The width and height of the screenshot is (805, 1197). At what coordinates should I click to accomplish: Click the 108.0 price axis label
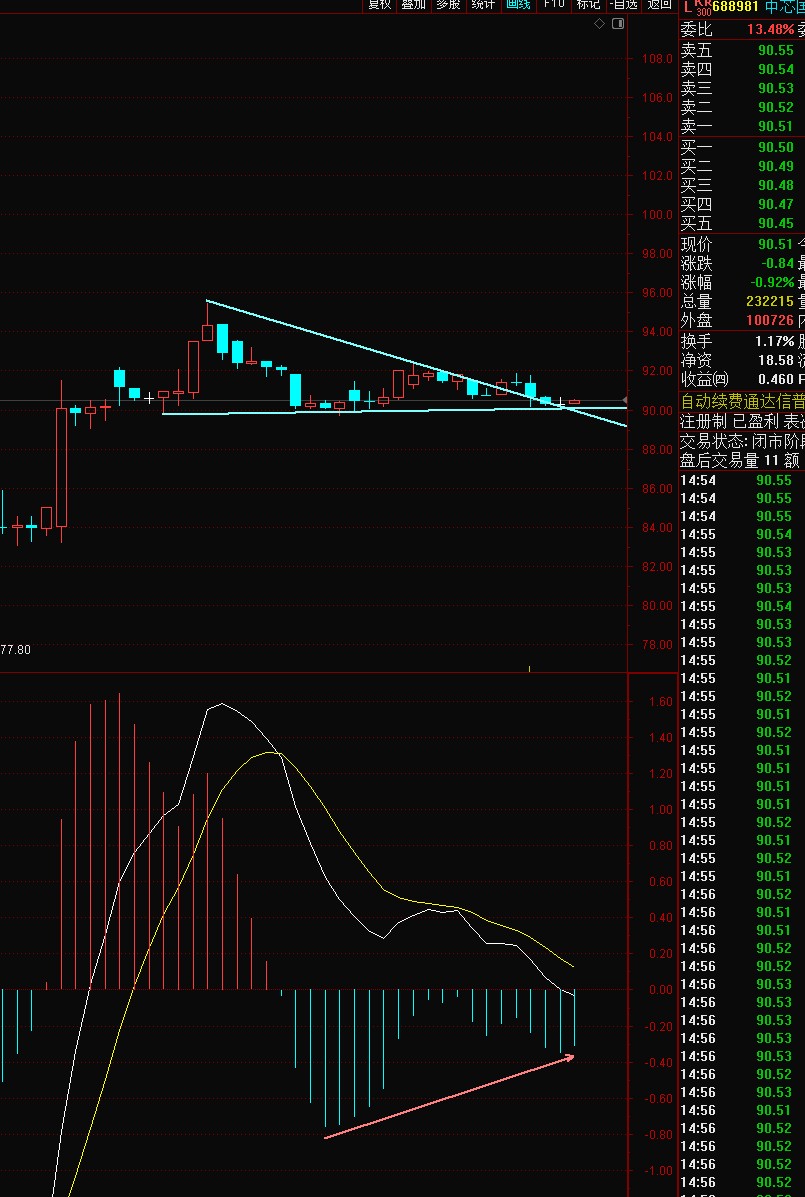tap(657, 59)
